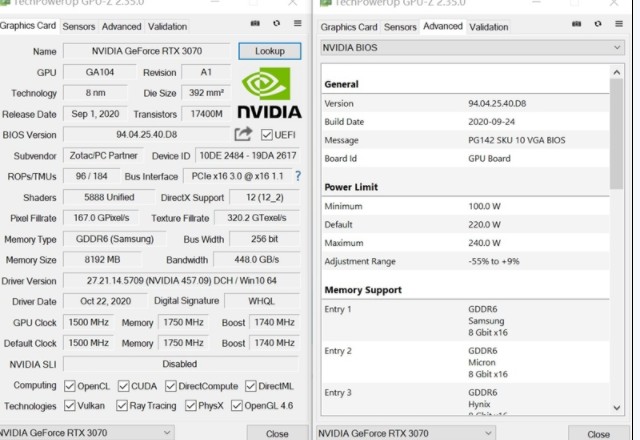Click Close button in the right window
Viewport: 640px width, 440px height.
pos(598,434)
